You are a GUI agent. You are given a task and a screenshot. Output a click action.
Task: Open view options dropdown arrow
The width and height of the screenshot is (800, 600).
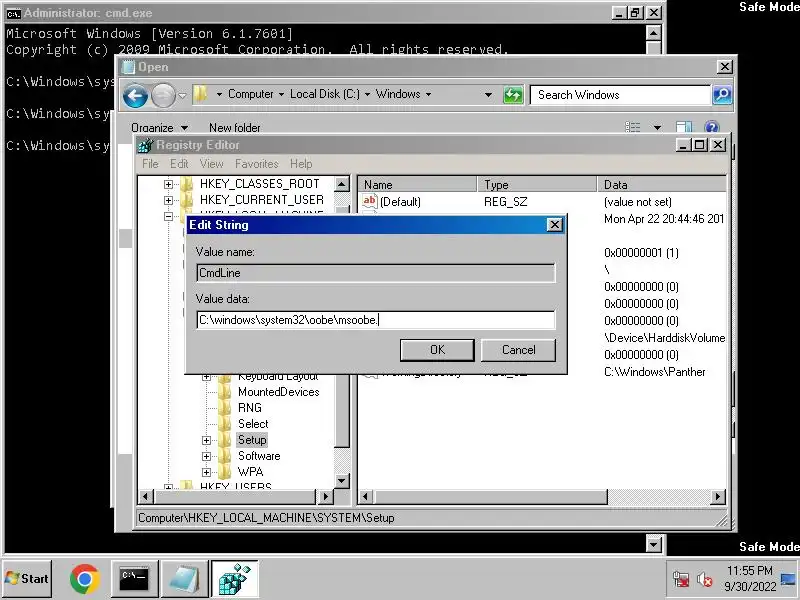pyautogui.click(x=657, y=128)
